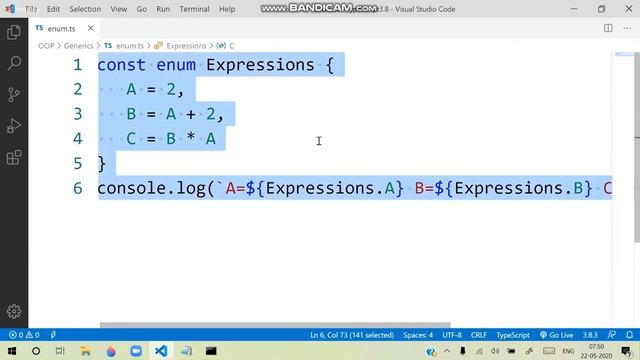Click the OOP breadcrumb
640x360 pixels.
point(46,46)
